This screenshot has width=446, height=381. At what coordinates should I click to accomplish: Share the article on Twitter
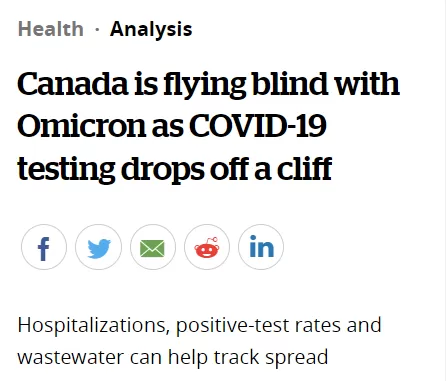click(98, 247)
